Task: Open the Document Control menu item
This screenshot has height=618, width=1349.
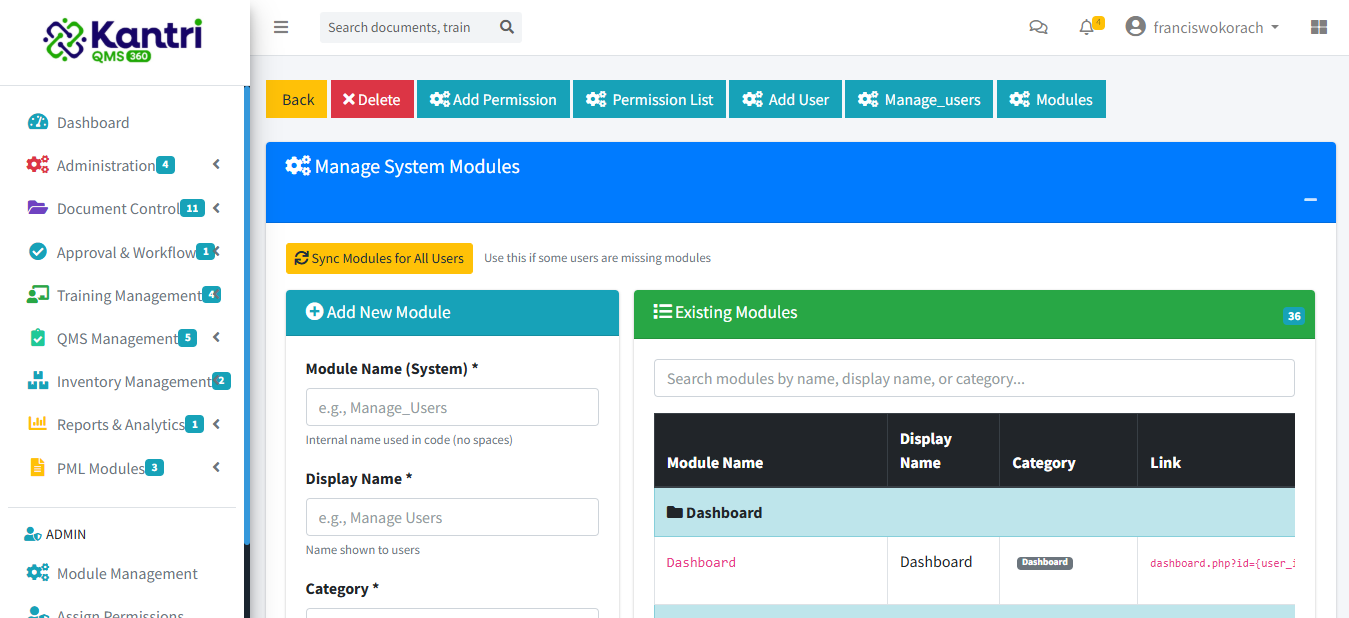Action: pyautogui.click(x=115, y=208)
